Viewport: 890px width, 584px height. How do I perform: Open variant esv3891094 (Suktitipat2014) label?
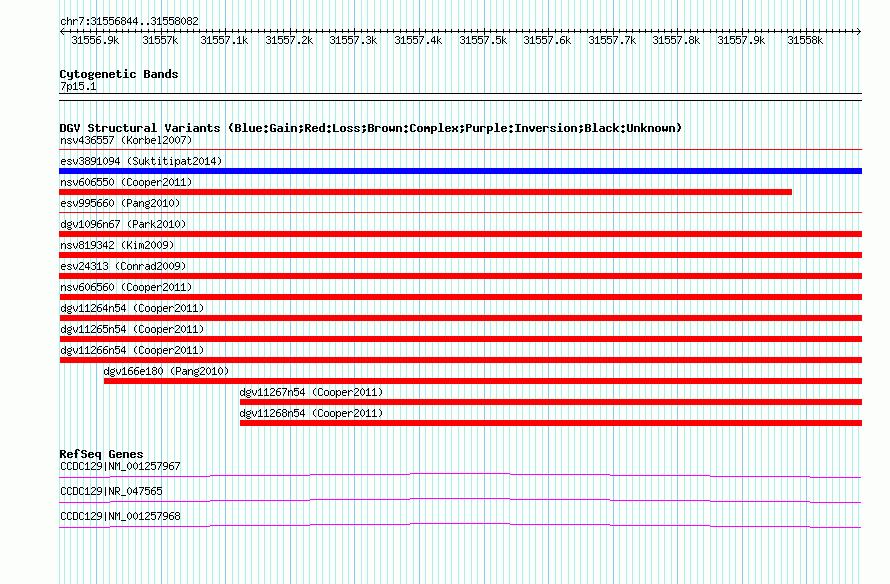[x=141, y=161]
